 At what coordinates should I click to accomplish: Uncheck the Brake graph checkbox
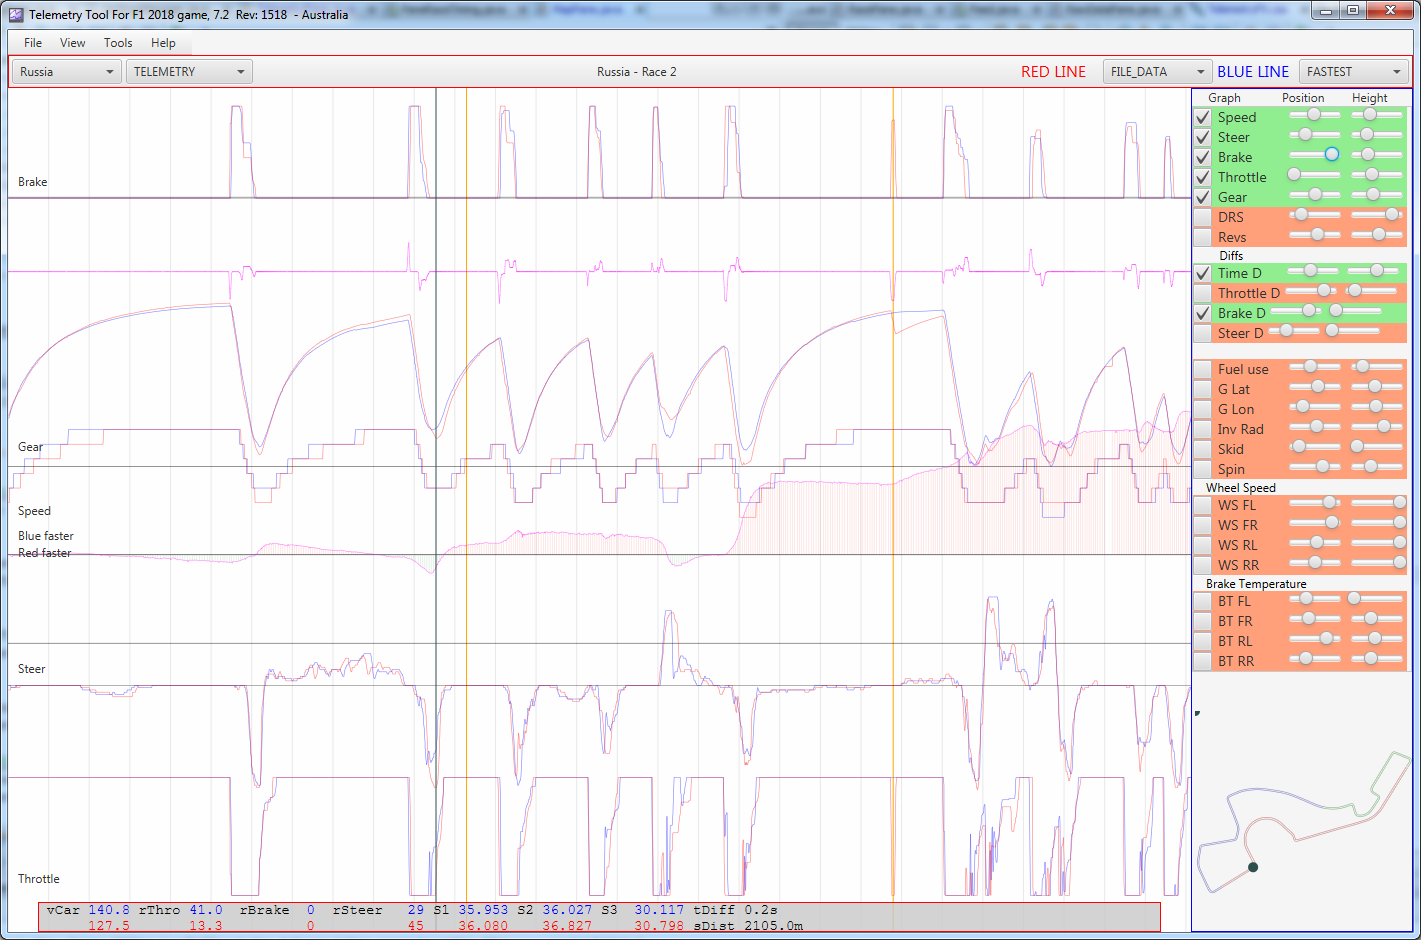tap(1203, 157)
